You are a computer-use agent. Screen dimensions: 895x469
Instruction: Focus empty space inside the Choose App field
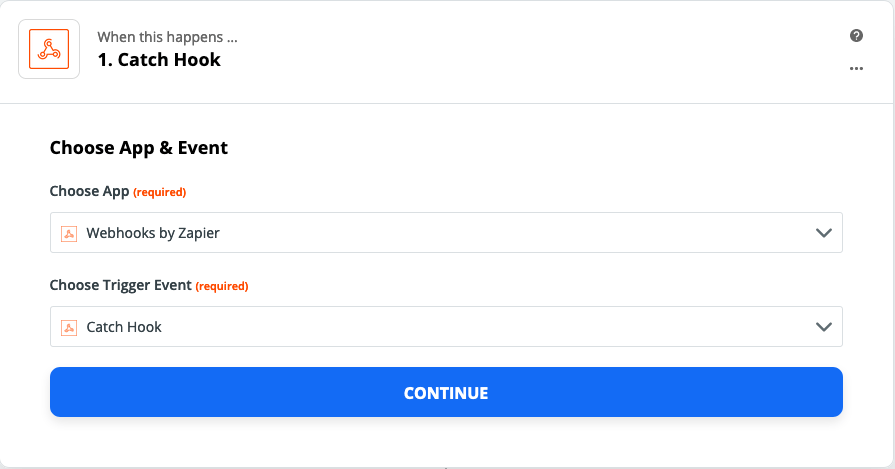(x=514, y=233)
